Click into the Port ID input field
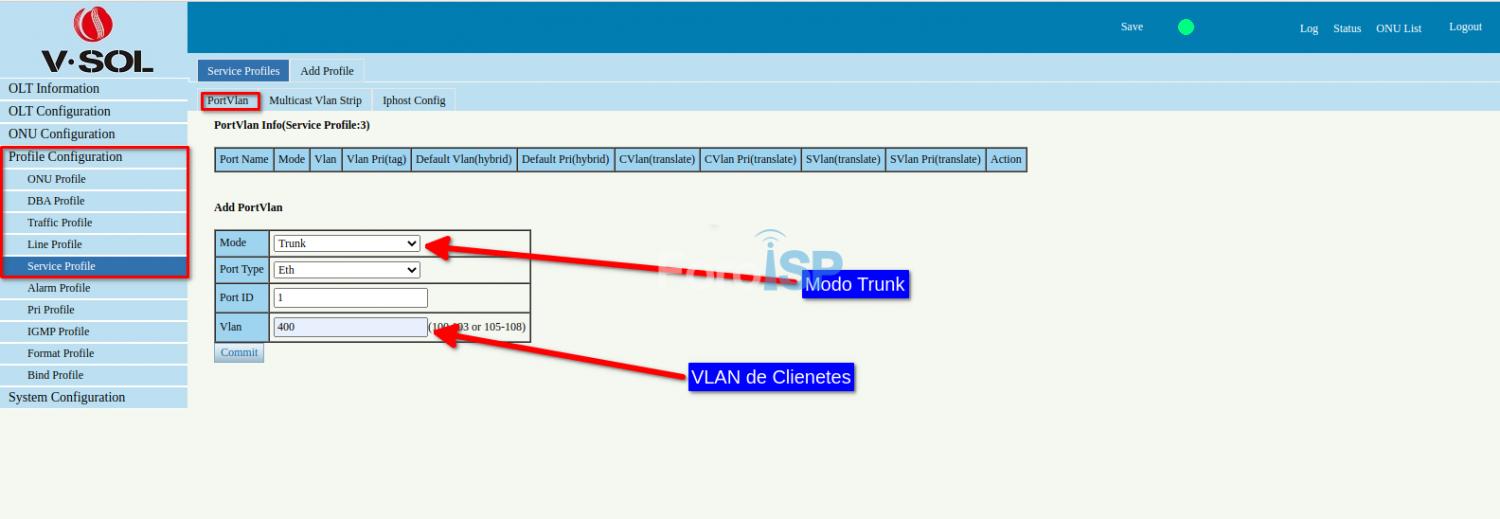1500x519 pixels. (350, 297)
